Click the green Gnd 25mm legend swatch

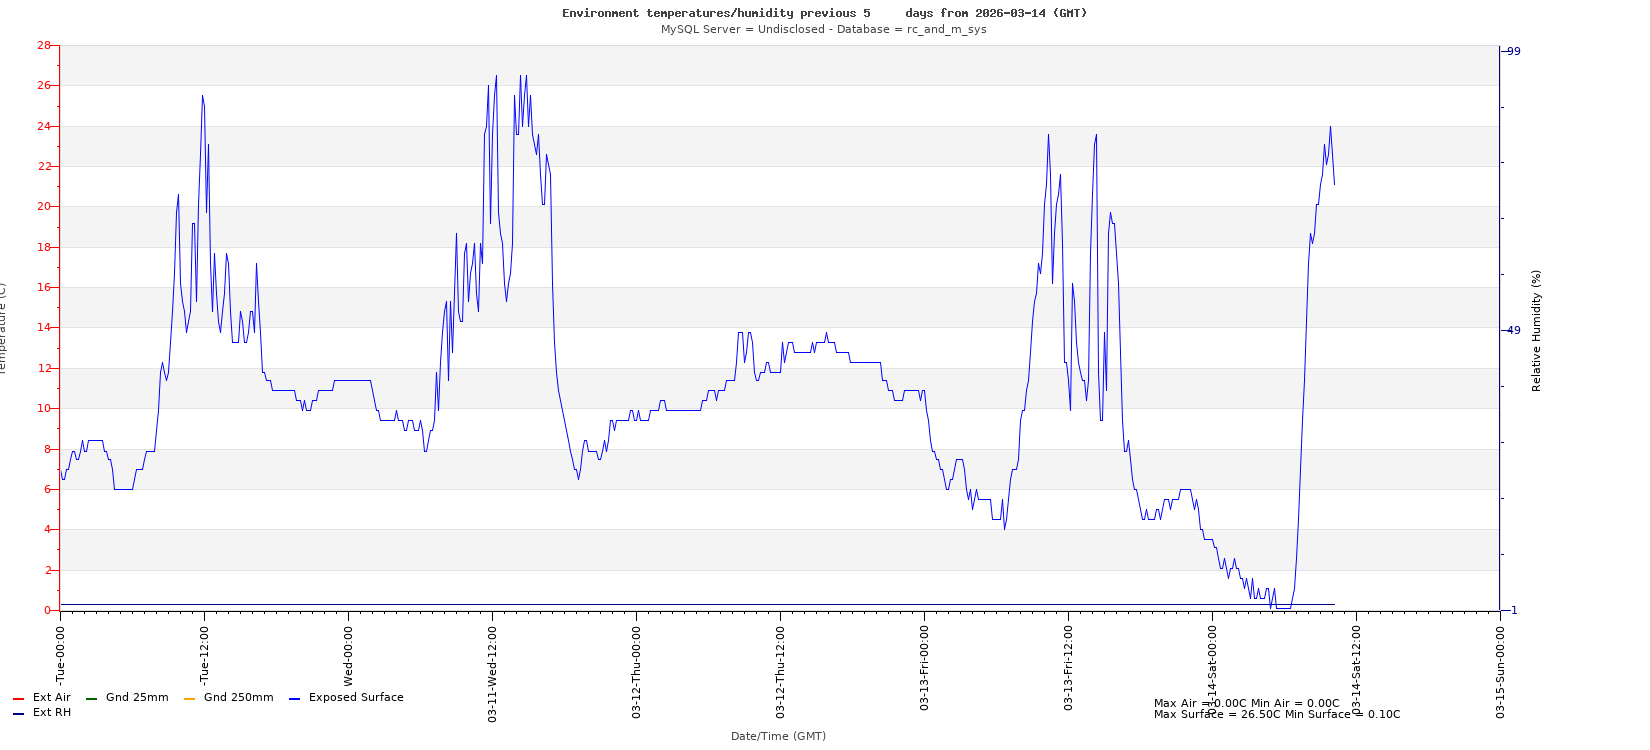[x=91, y=699]
